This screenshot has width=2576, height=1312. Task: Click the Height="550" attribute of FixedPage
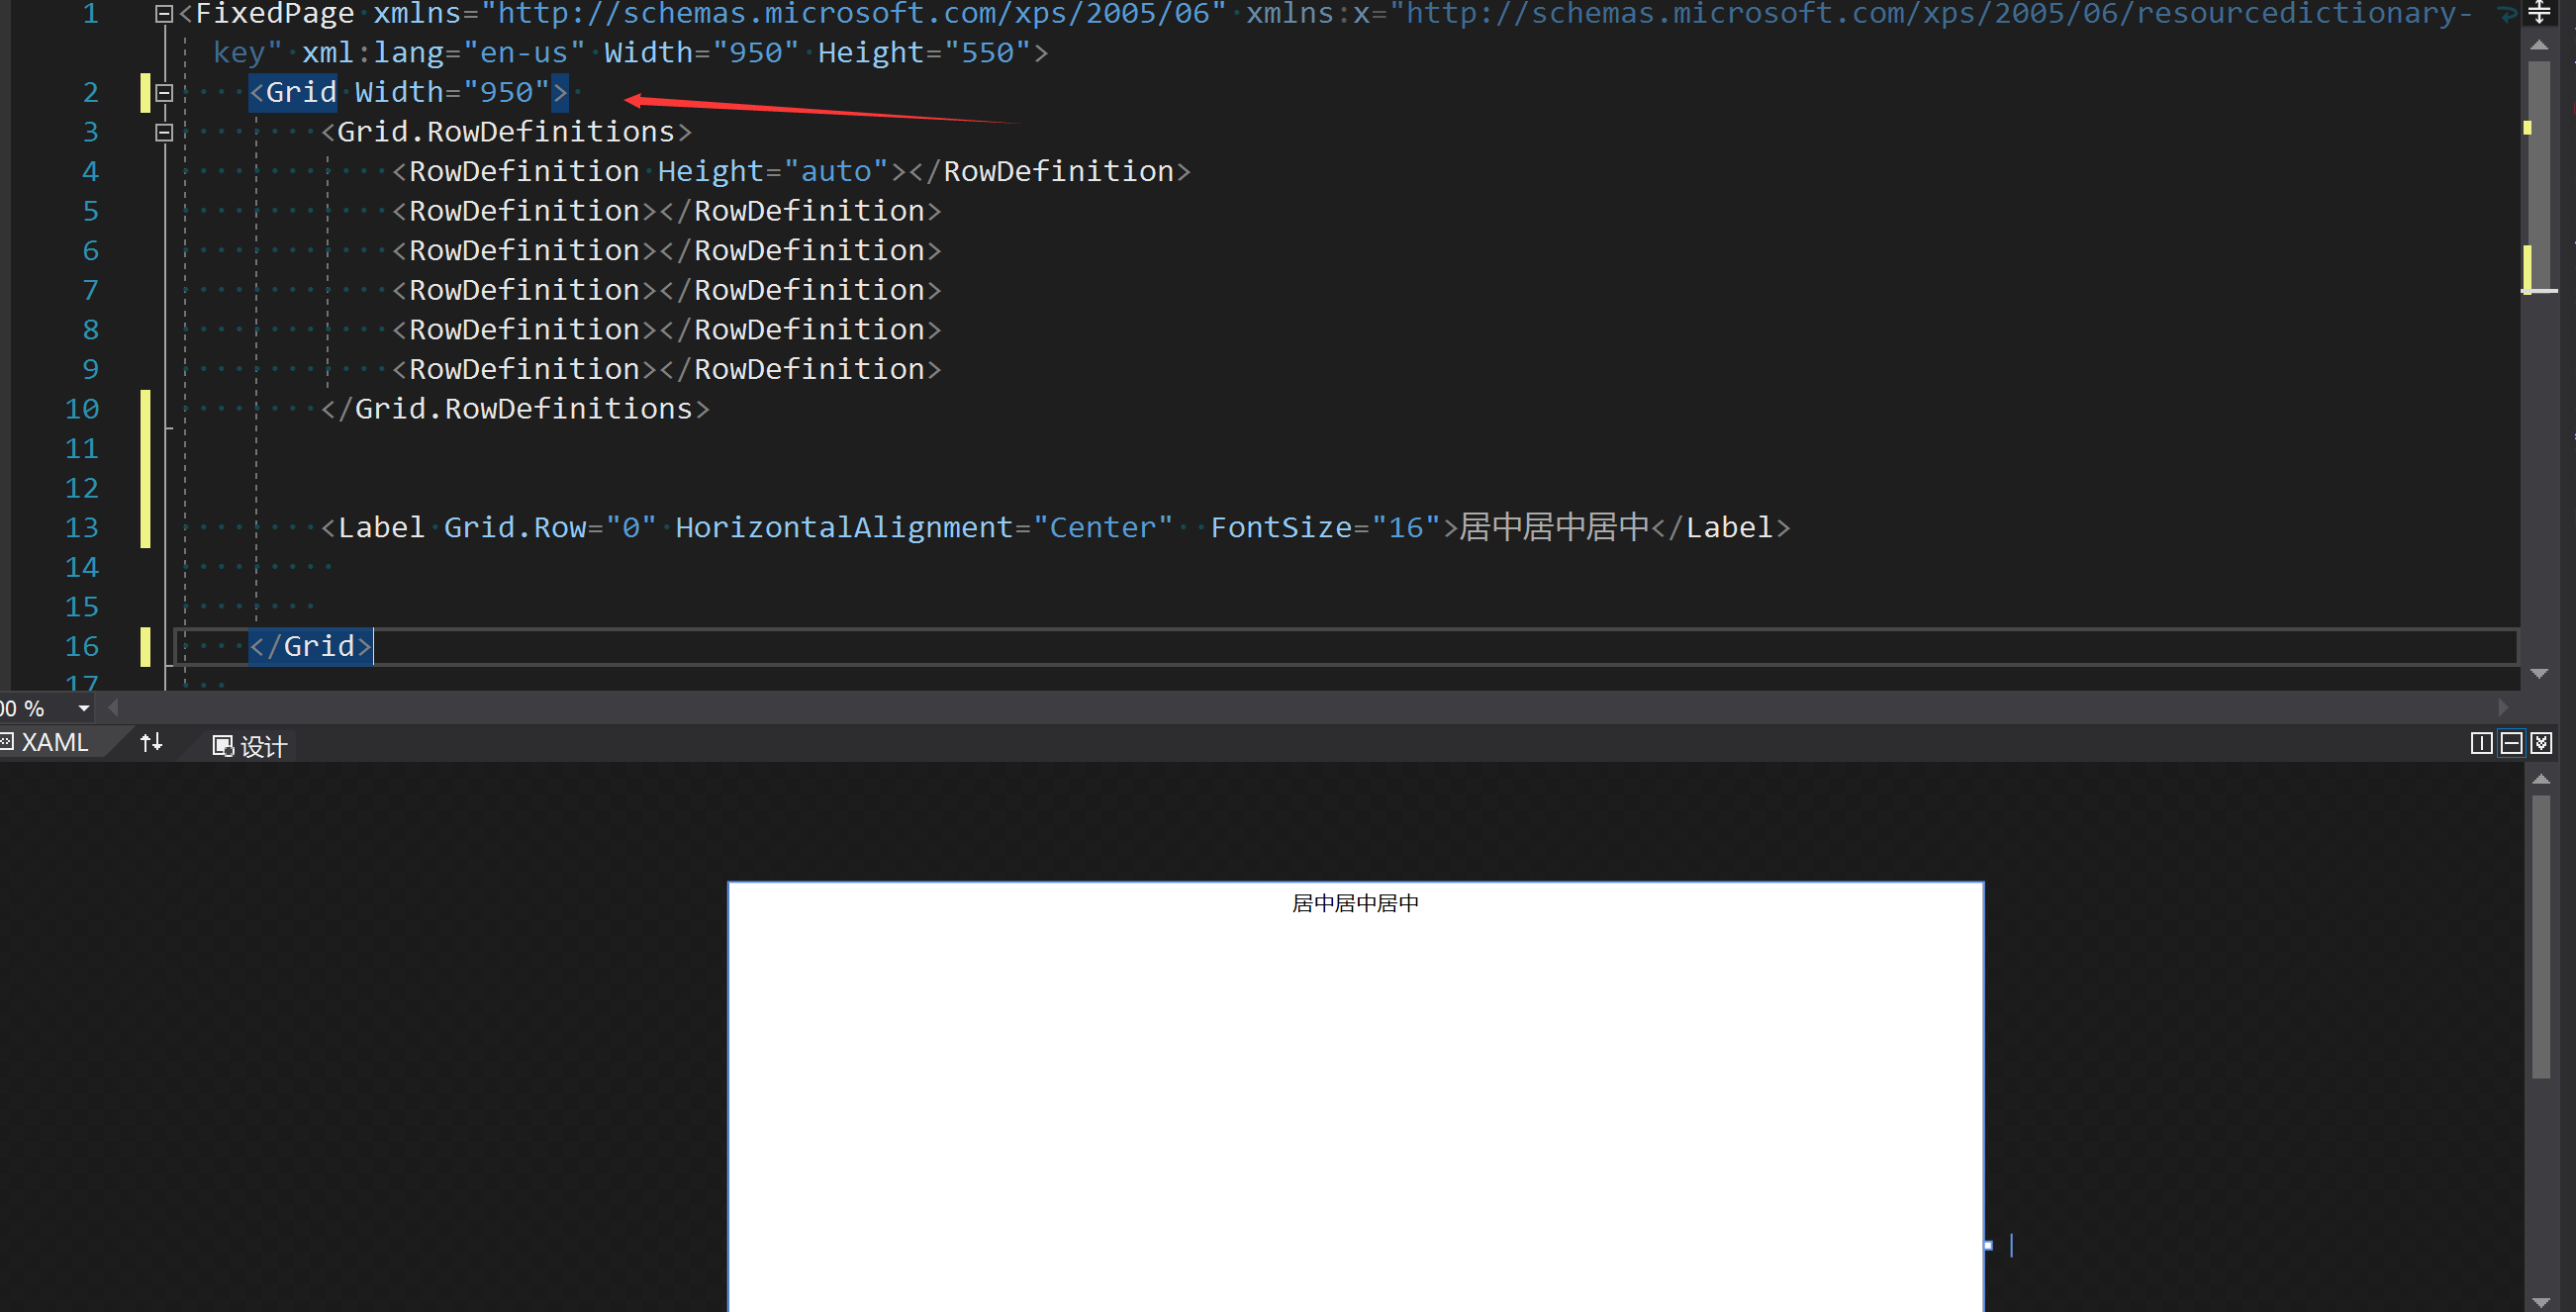pyautogui.click(x=924, y=53)
